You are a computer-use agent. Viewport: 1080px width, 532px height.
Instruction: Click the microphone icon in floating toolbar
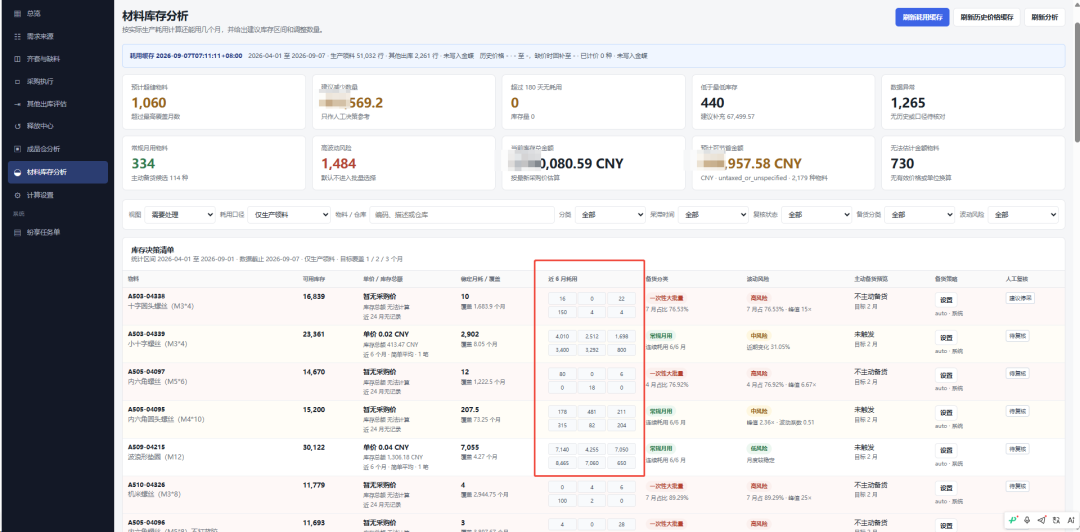tap(1028, 520)
